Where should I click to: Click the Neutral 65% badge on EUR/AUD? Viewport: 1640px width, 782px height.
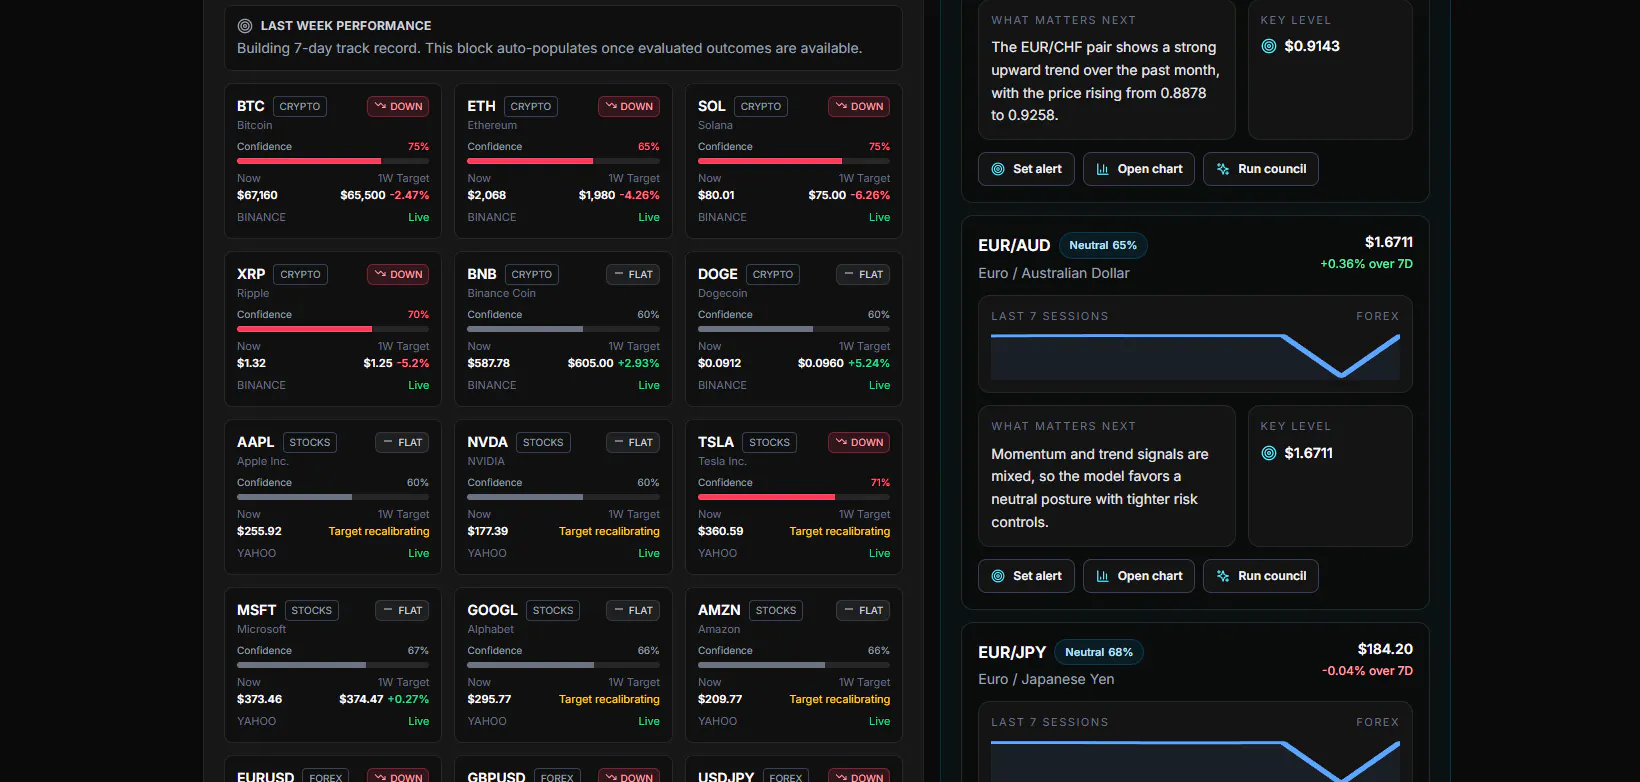pyautogui.click(x=1103, y=246)
